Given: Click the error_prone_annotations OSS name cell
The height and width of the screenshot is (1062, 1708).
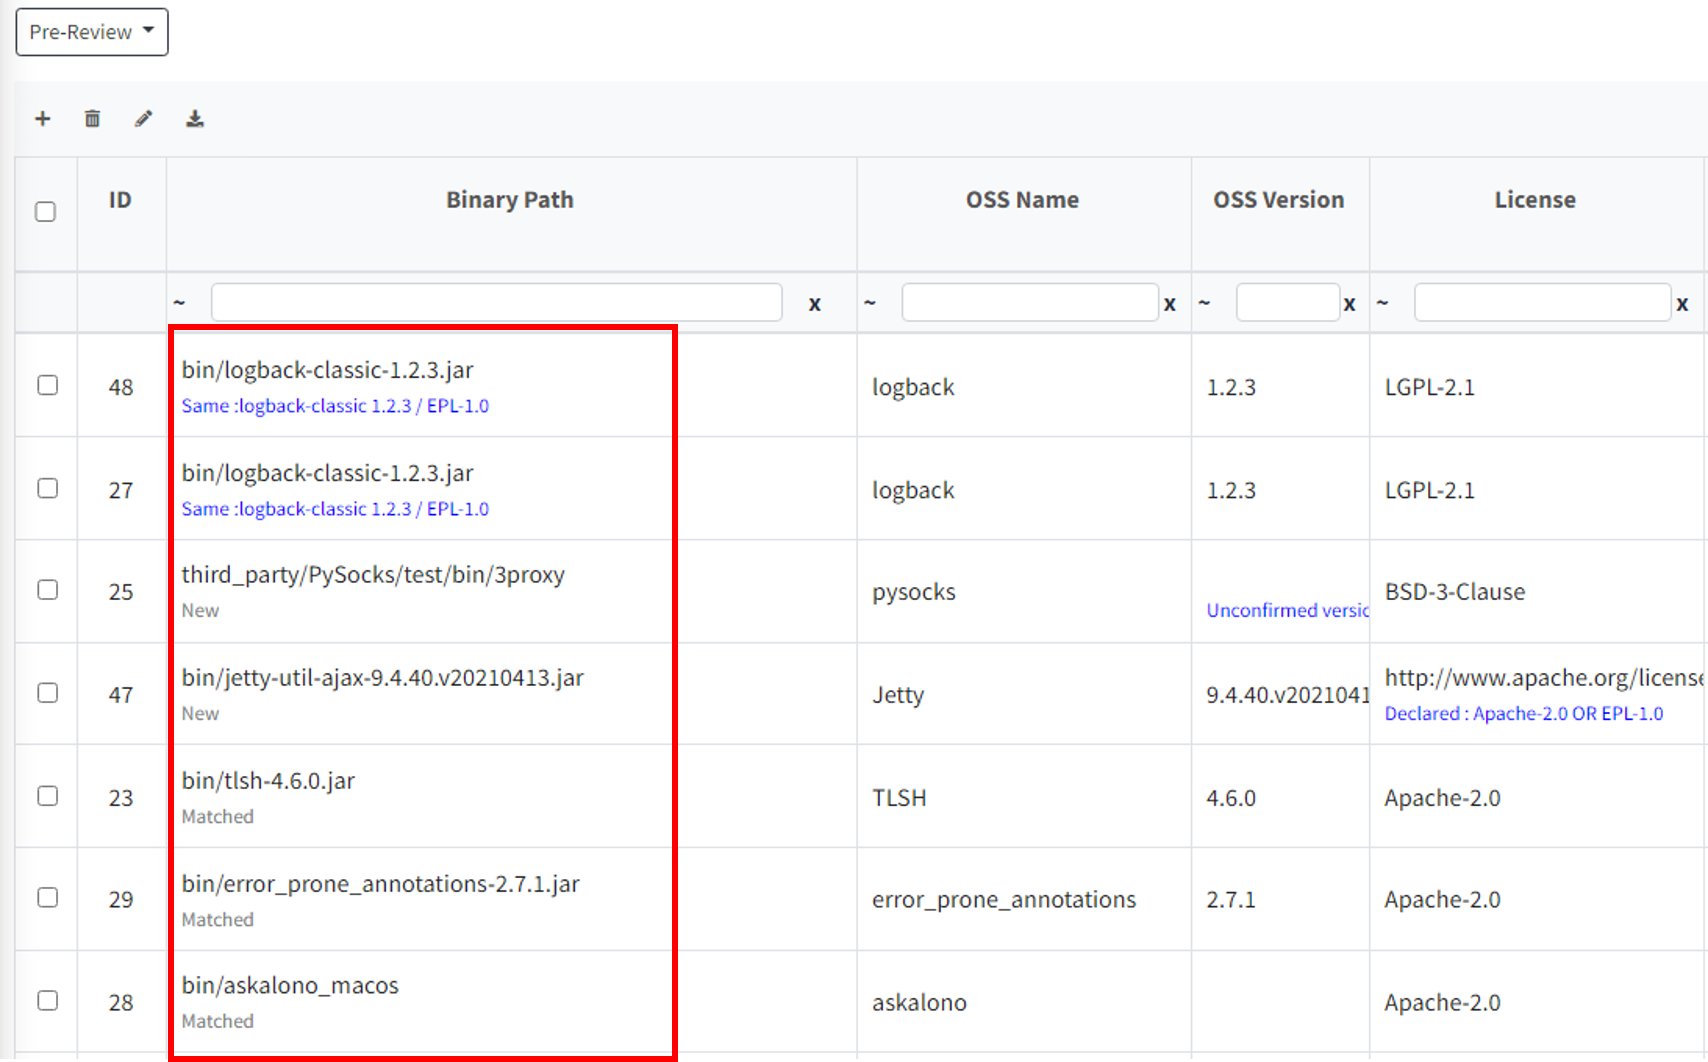Looking at the screenshot, I should click(x=1004, y=900).
